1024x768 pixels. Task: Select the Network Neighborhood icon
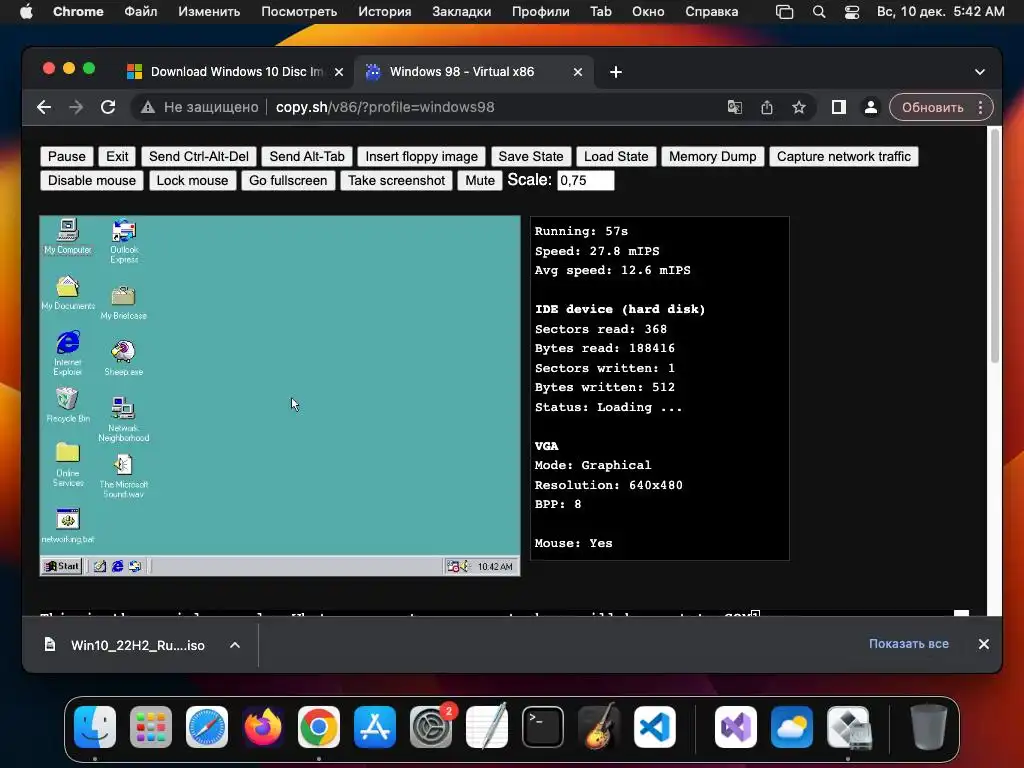click(123, 419)
